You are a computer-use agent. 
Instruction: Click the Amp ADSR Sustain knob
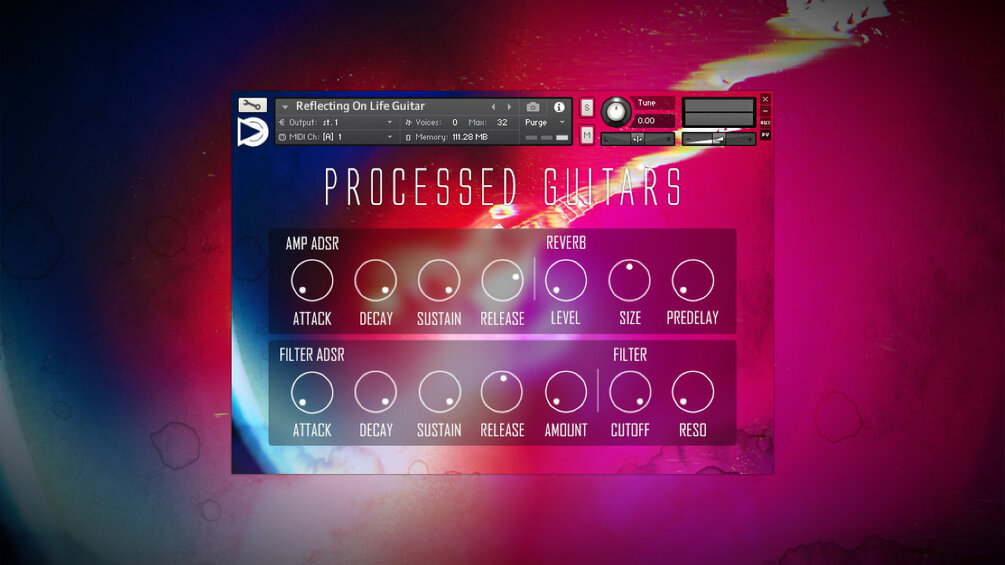point(439,281)
